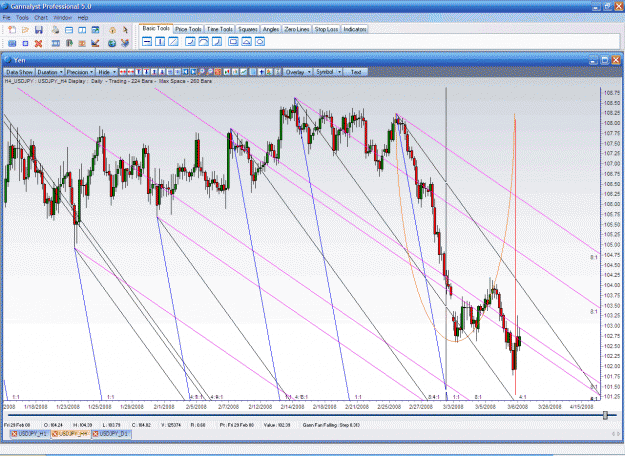Viewport: 625px width, 456px height.
Task: Close the USDJPY_H1 tab with its red X
Action: click(x=14, y=434)
